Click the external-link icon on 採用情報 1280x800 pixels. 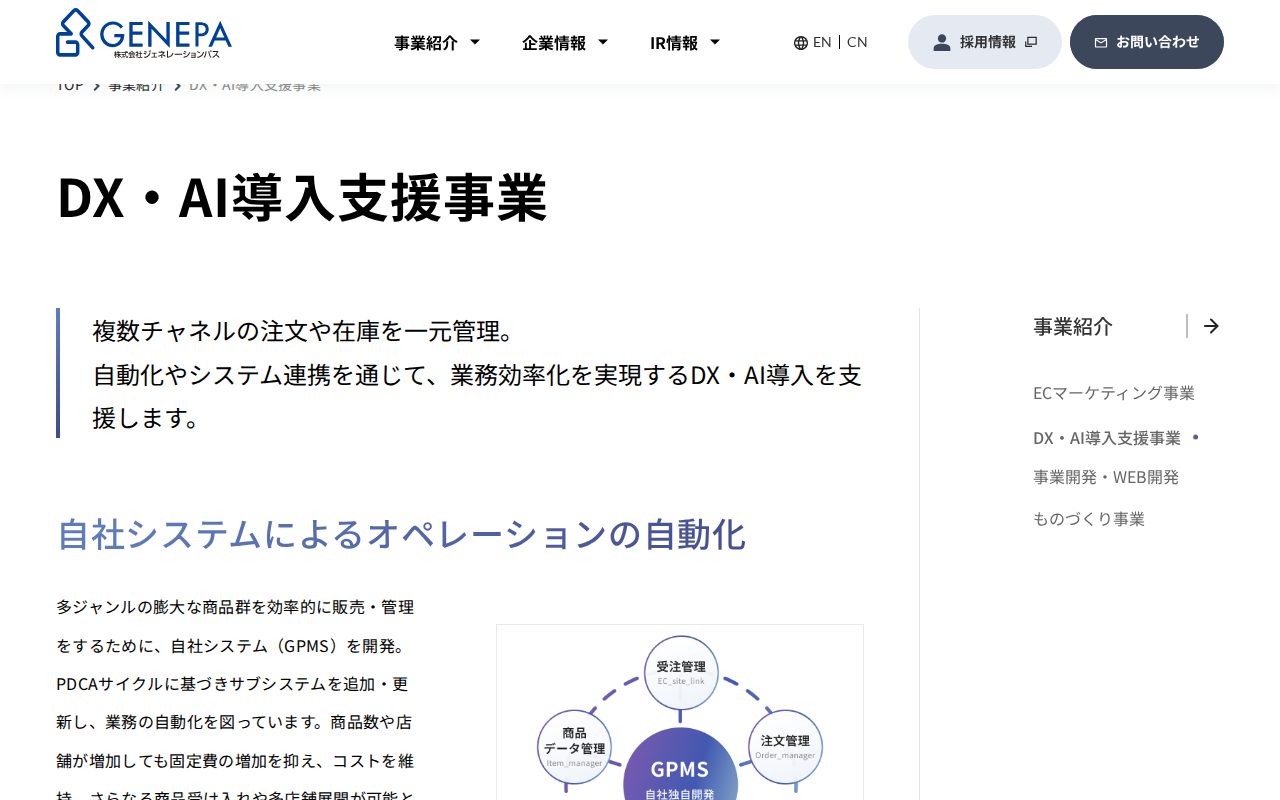(1031, 42)
